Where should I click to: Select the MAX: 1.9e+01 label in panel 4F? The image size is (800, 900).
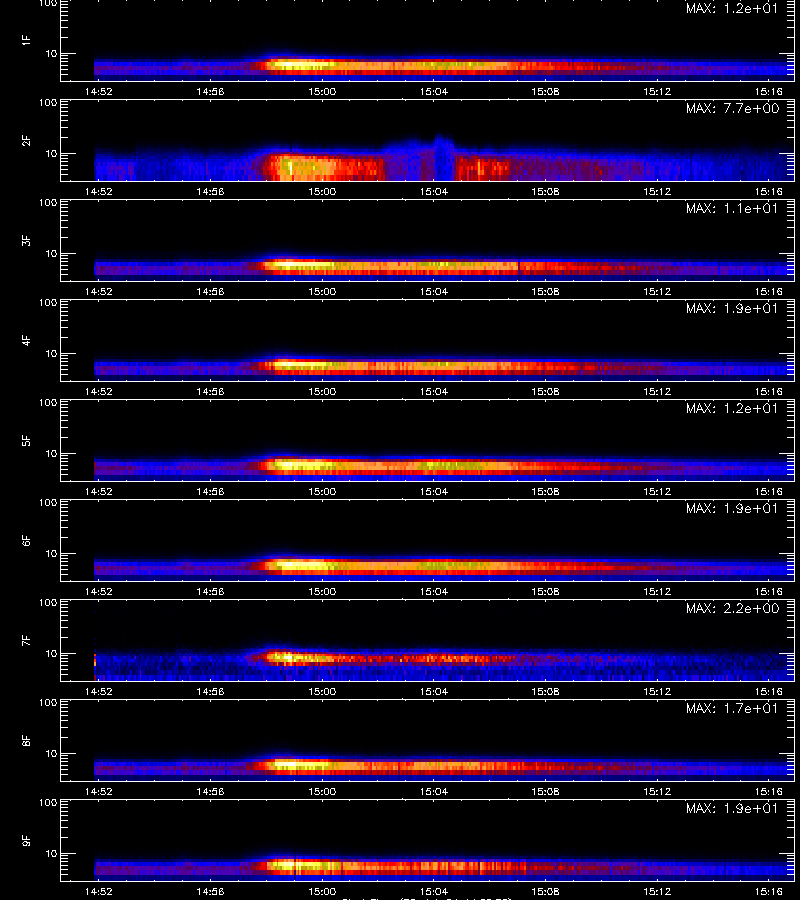coord(732,308)
